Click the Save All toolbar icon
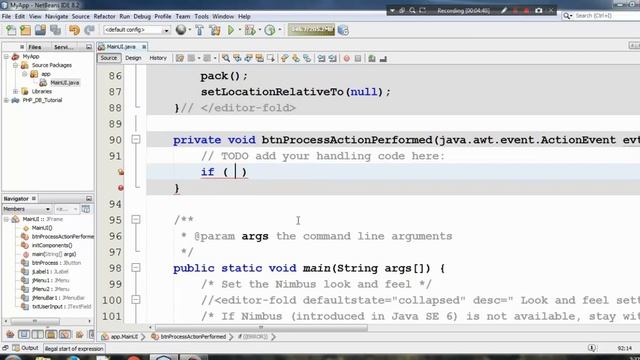 [x=56, y=30]
